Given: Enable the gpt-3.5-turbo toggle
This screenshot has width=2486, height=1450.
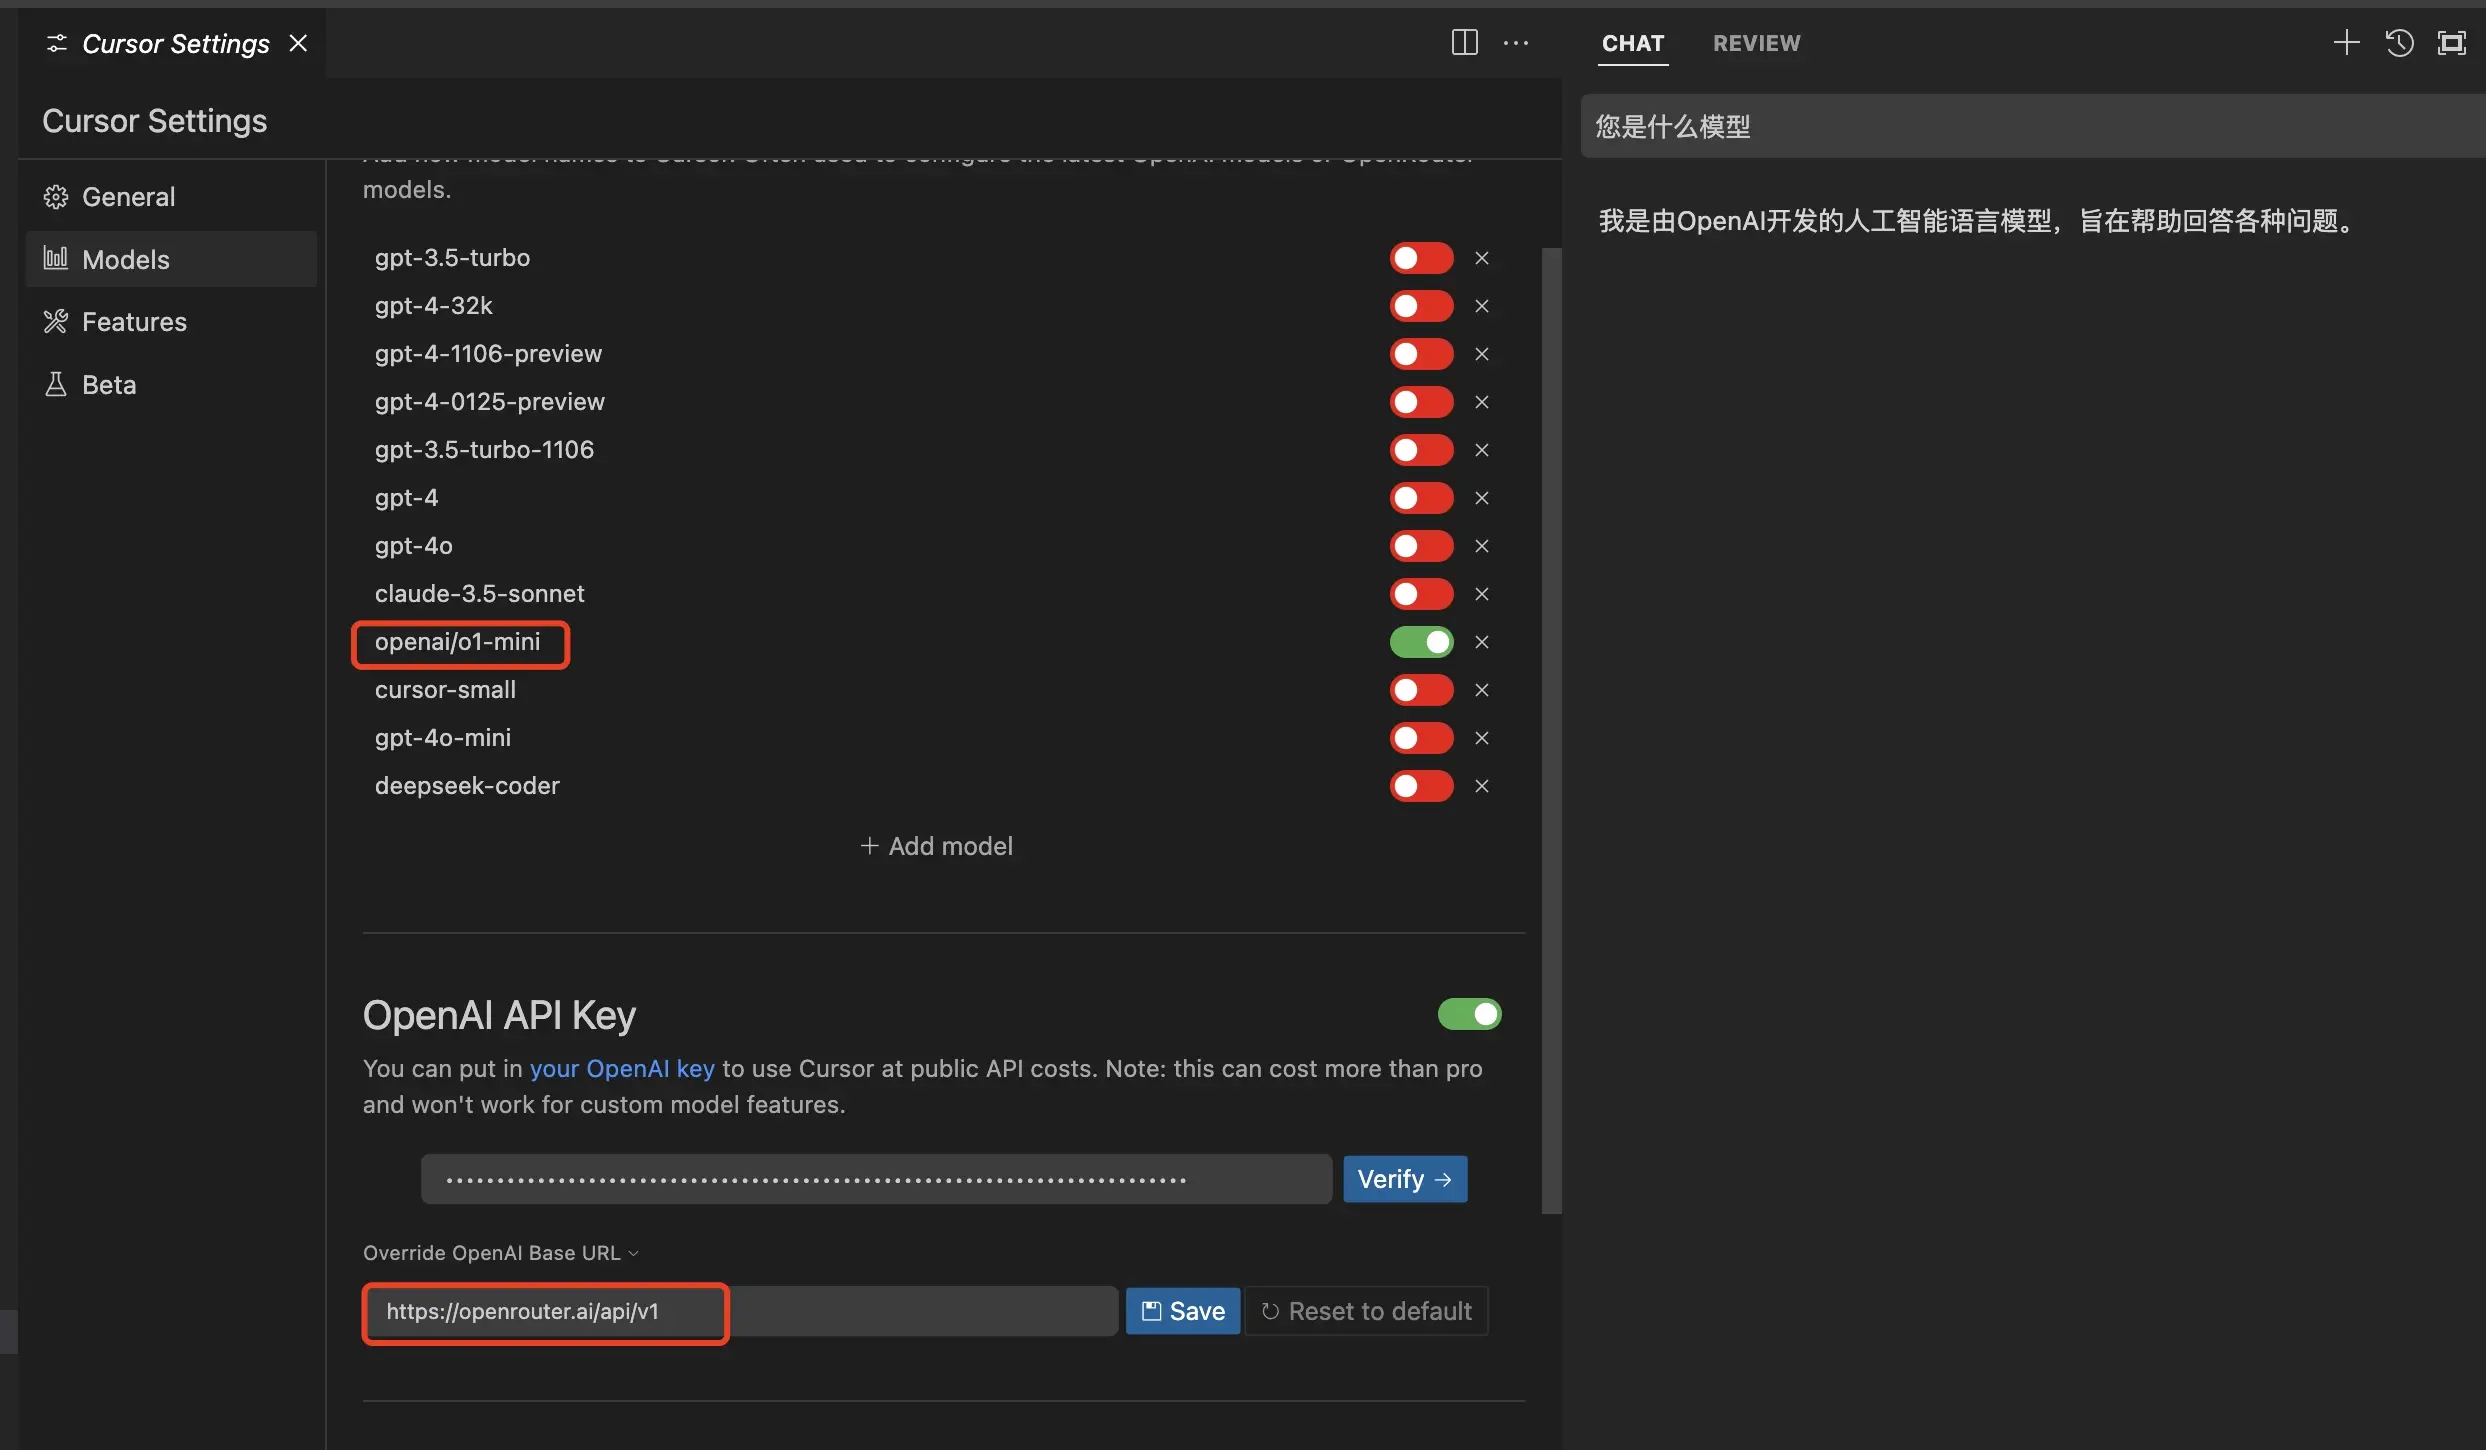Looking at the screenshot, I should pyautogui.click(x=1421, y=258).
